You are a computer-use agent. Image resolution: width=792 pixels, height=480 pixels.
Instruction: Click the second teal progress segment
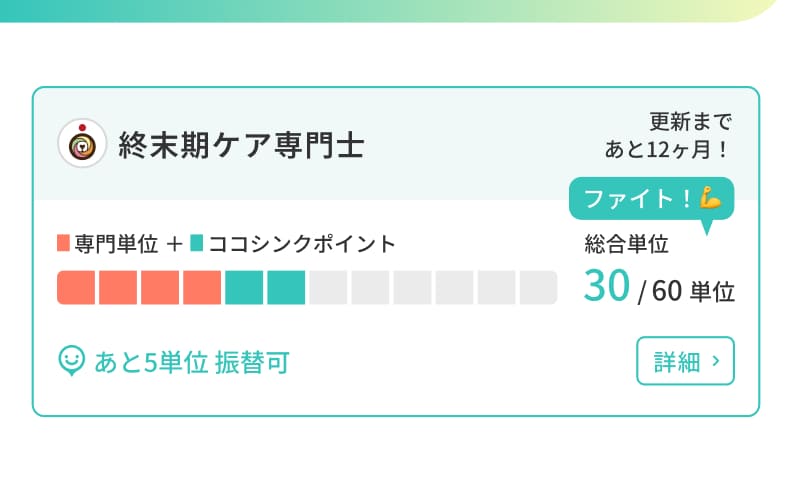tap(286, 287)
